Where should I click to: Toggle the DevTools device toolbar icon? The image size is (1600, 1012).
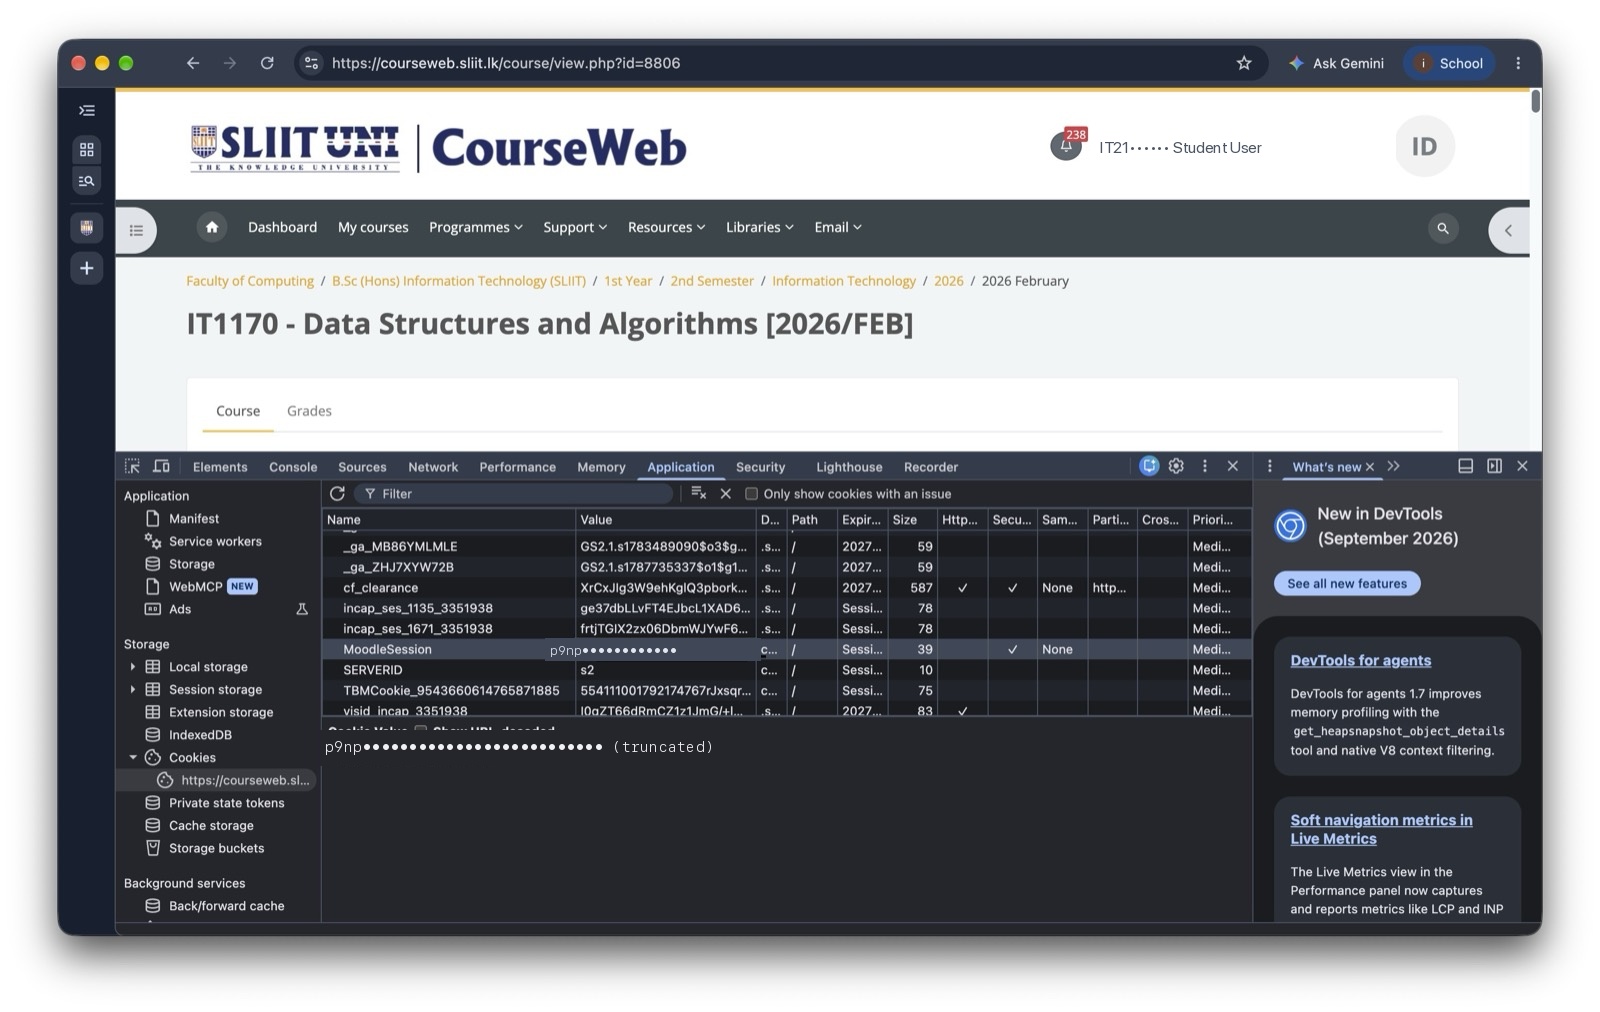click(x=161, y=466)
